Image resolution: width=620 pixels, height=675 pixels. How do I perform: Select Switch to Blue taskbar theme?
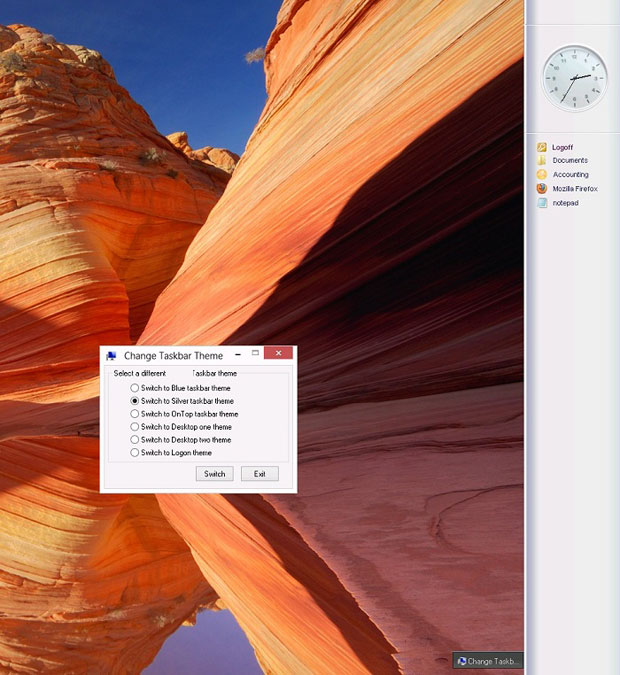[x=180, y=388]
